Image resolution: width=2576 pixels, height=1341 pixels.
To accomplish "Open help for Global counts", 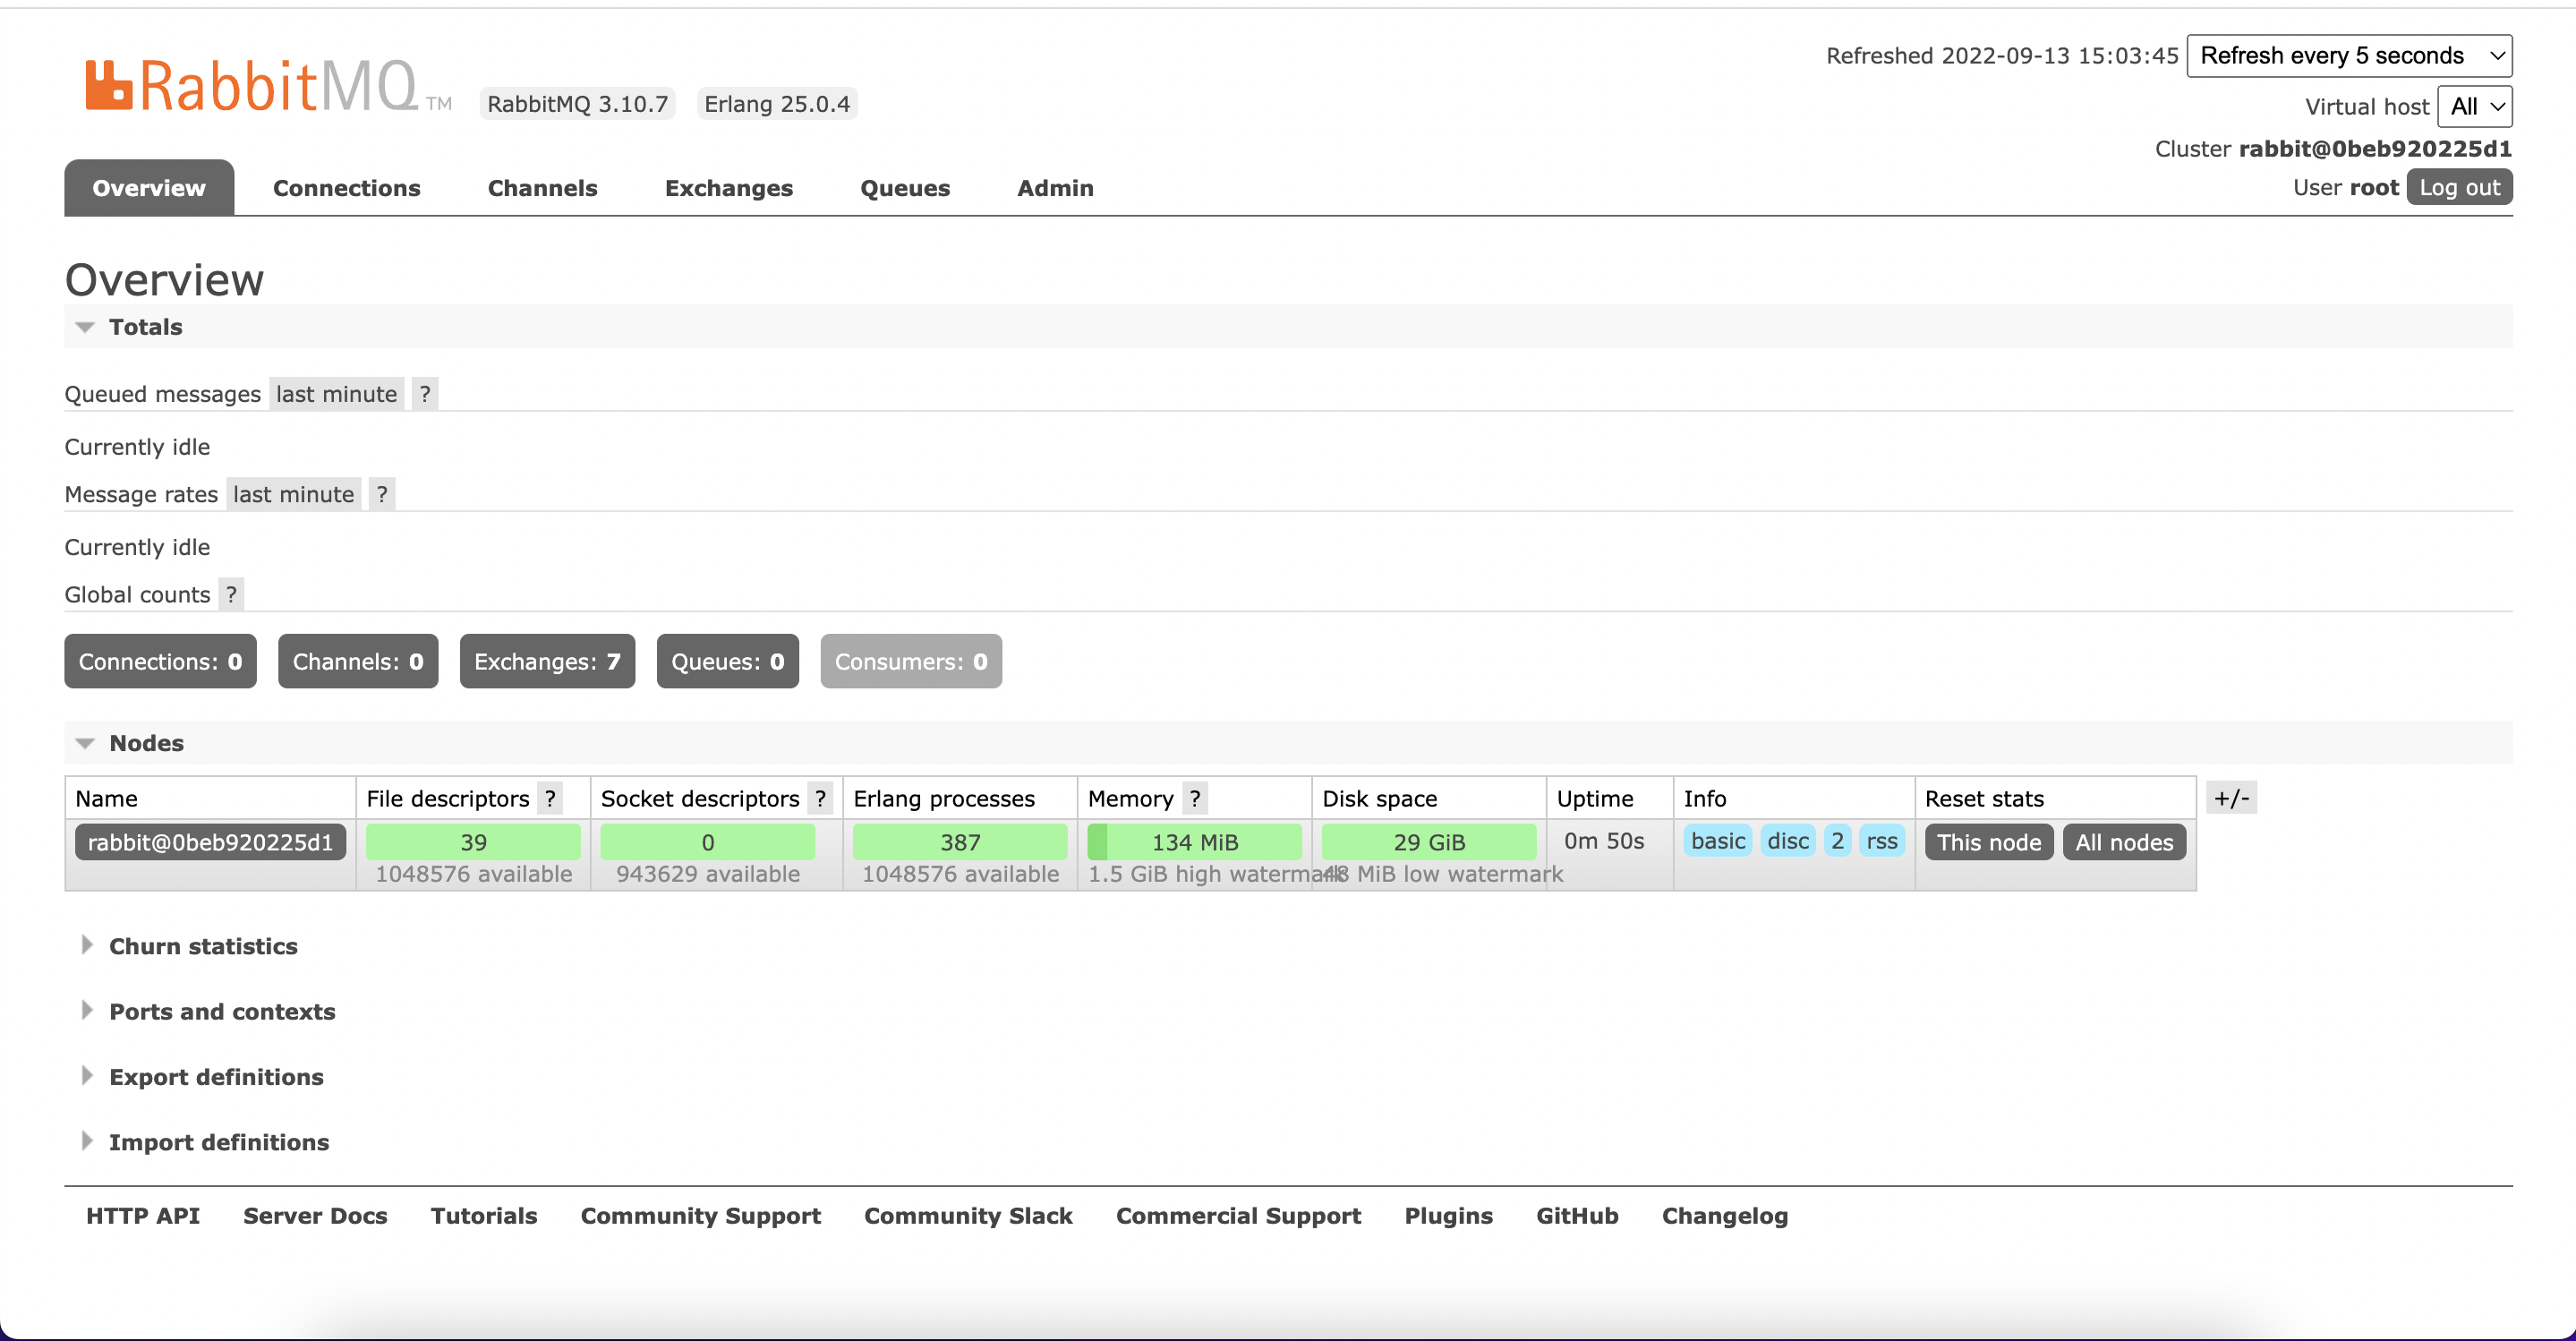I will tap(231, 594).
